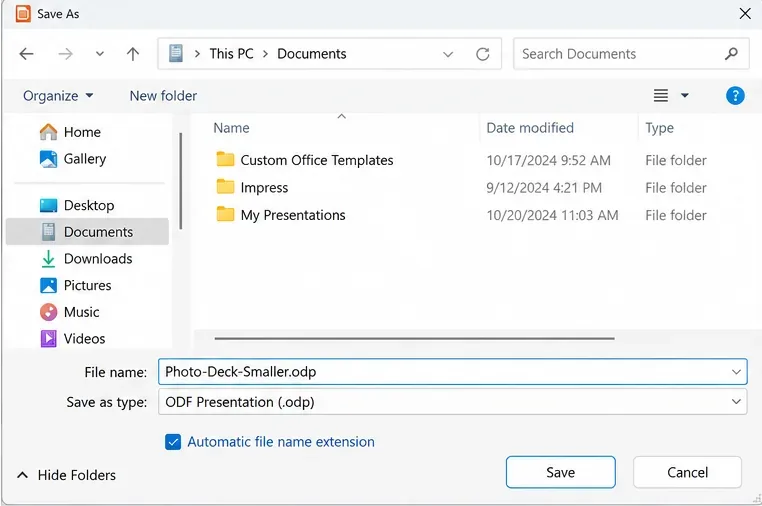Select This PC in breadcrumb path
The width and height of the screenshot is (762, 506).
point(231,53)
